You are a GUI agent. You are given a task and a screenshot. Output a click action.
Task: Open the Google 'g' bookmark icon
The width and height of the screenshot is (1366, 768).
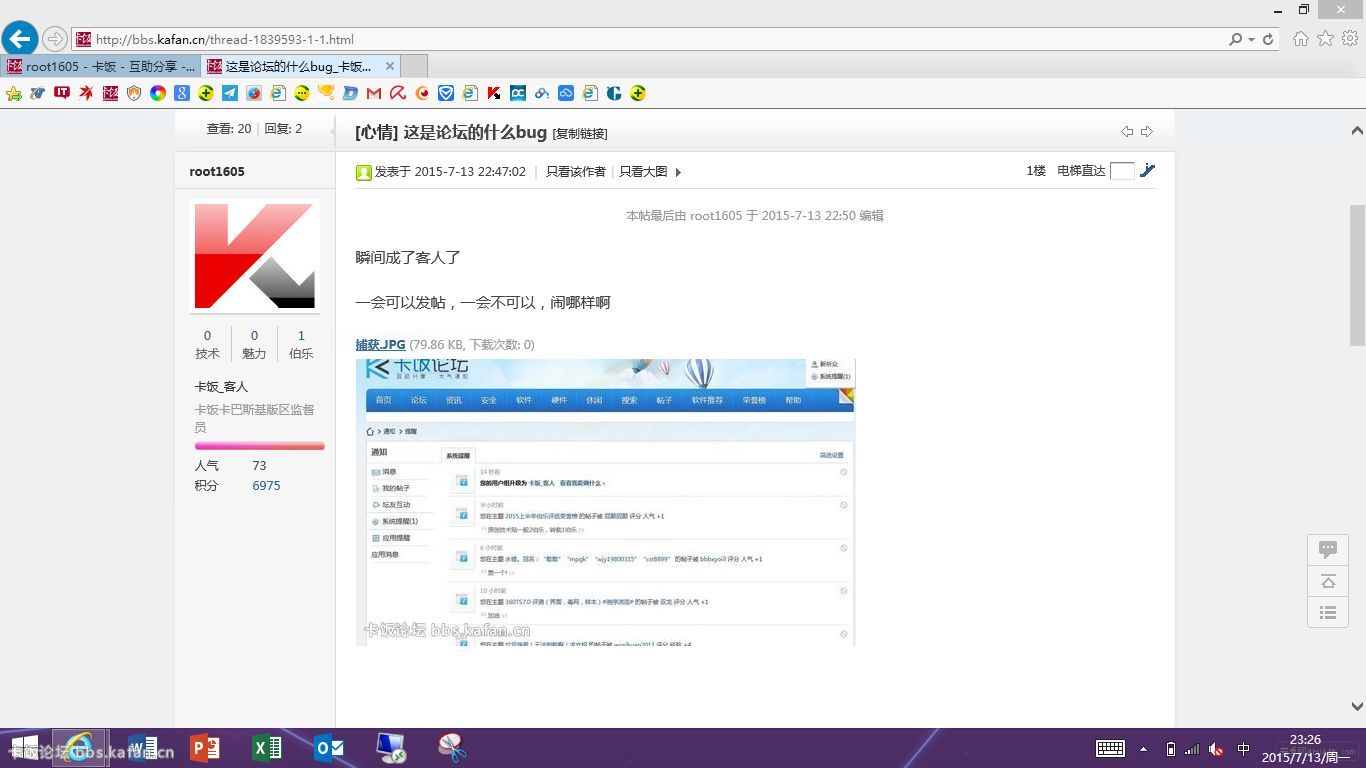182,93
